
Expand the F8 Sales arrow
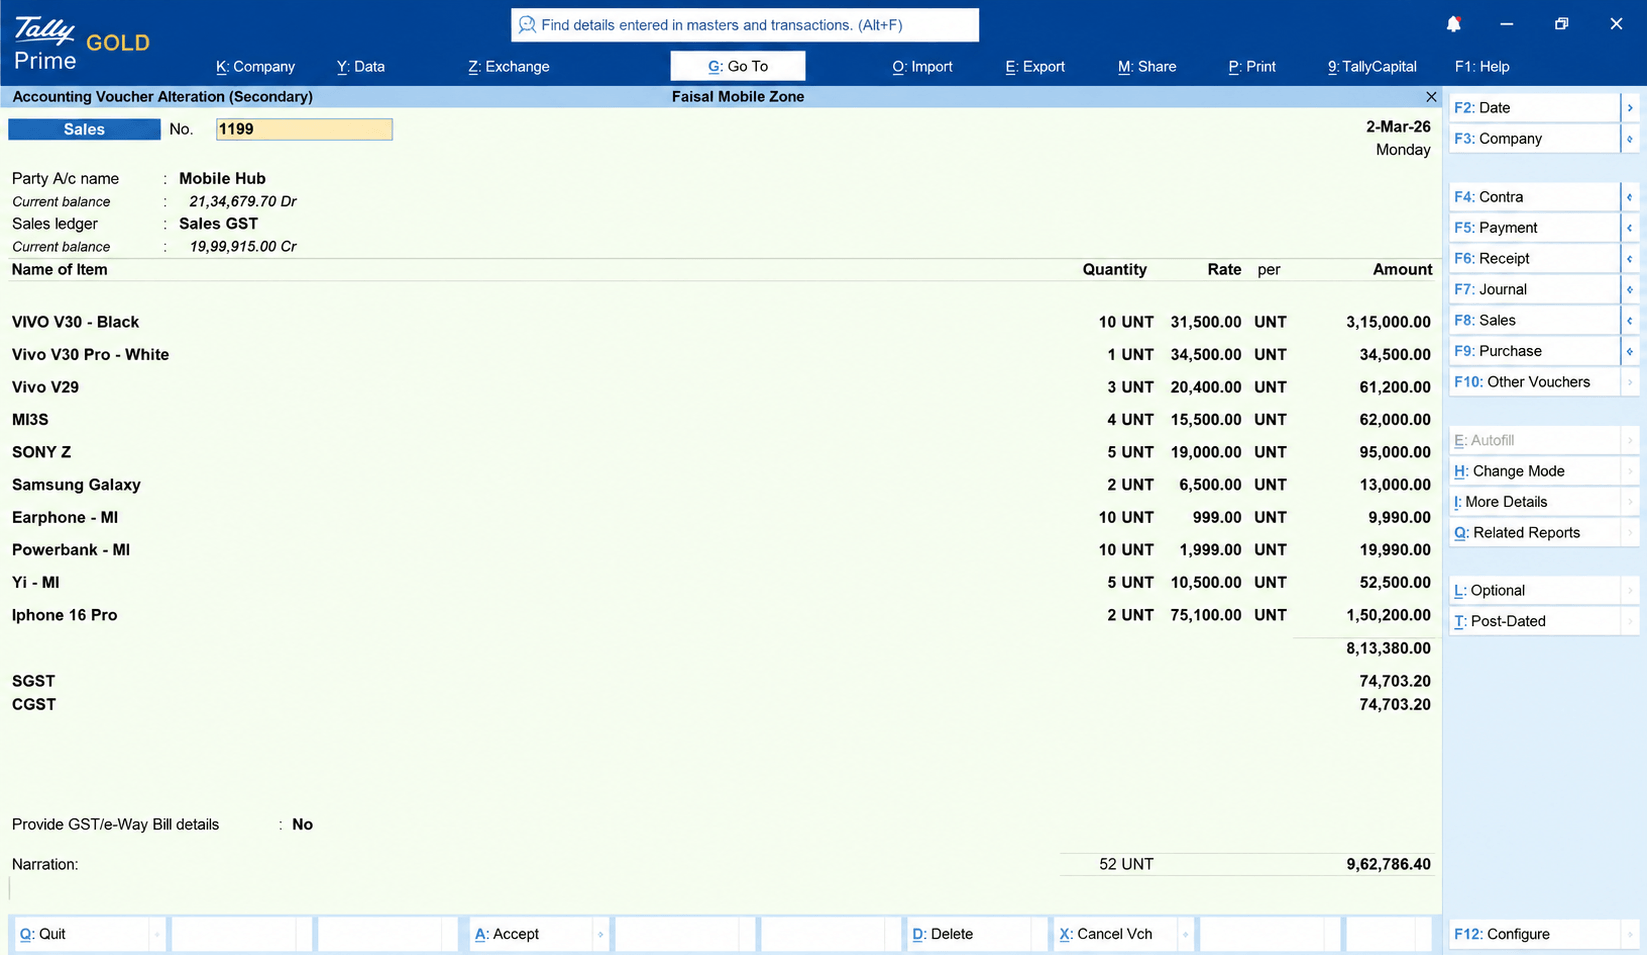[x=1630, y=321]
